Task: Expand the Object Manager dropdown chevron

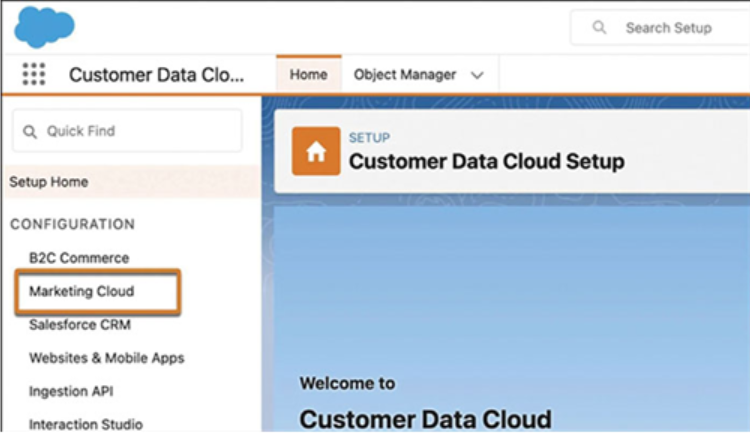Action: pos(477,75)
